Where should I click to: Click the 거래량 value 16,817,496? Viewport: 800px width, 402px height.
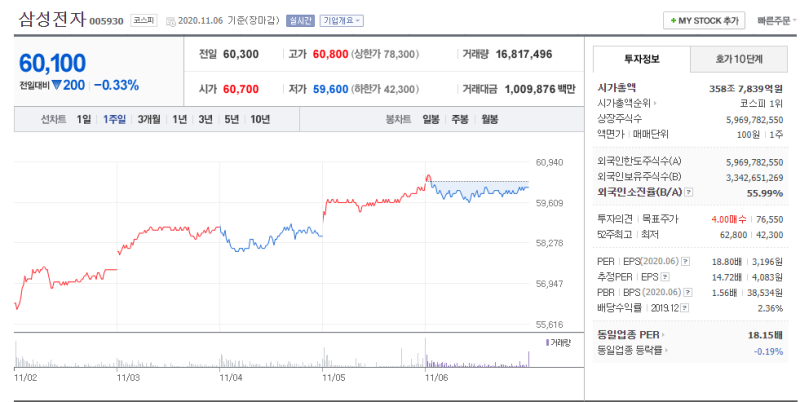(x=524, y=54)
